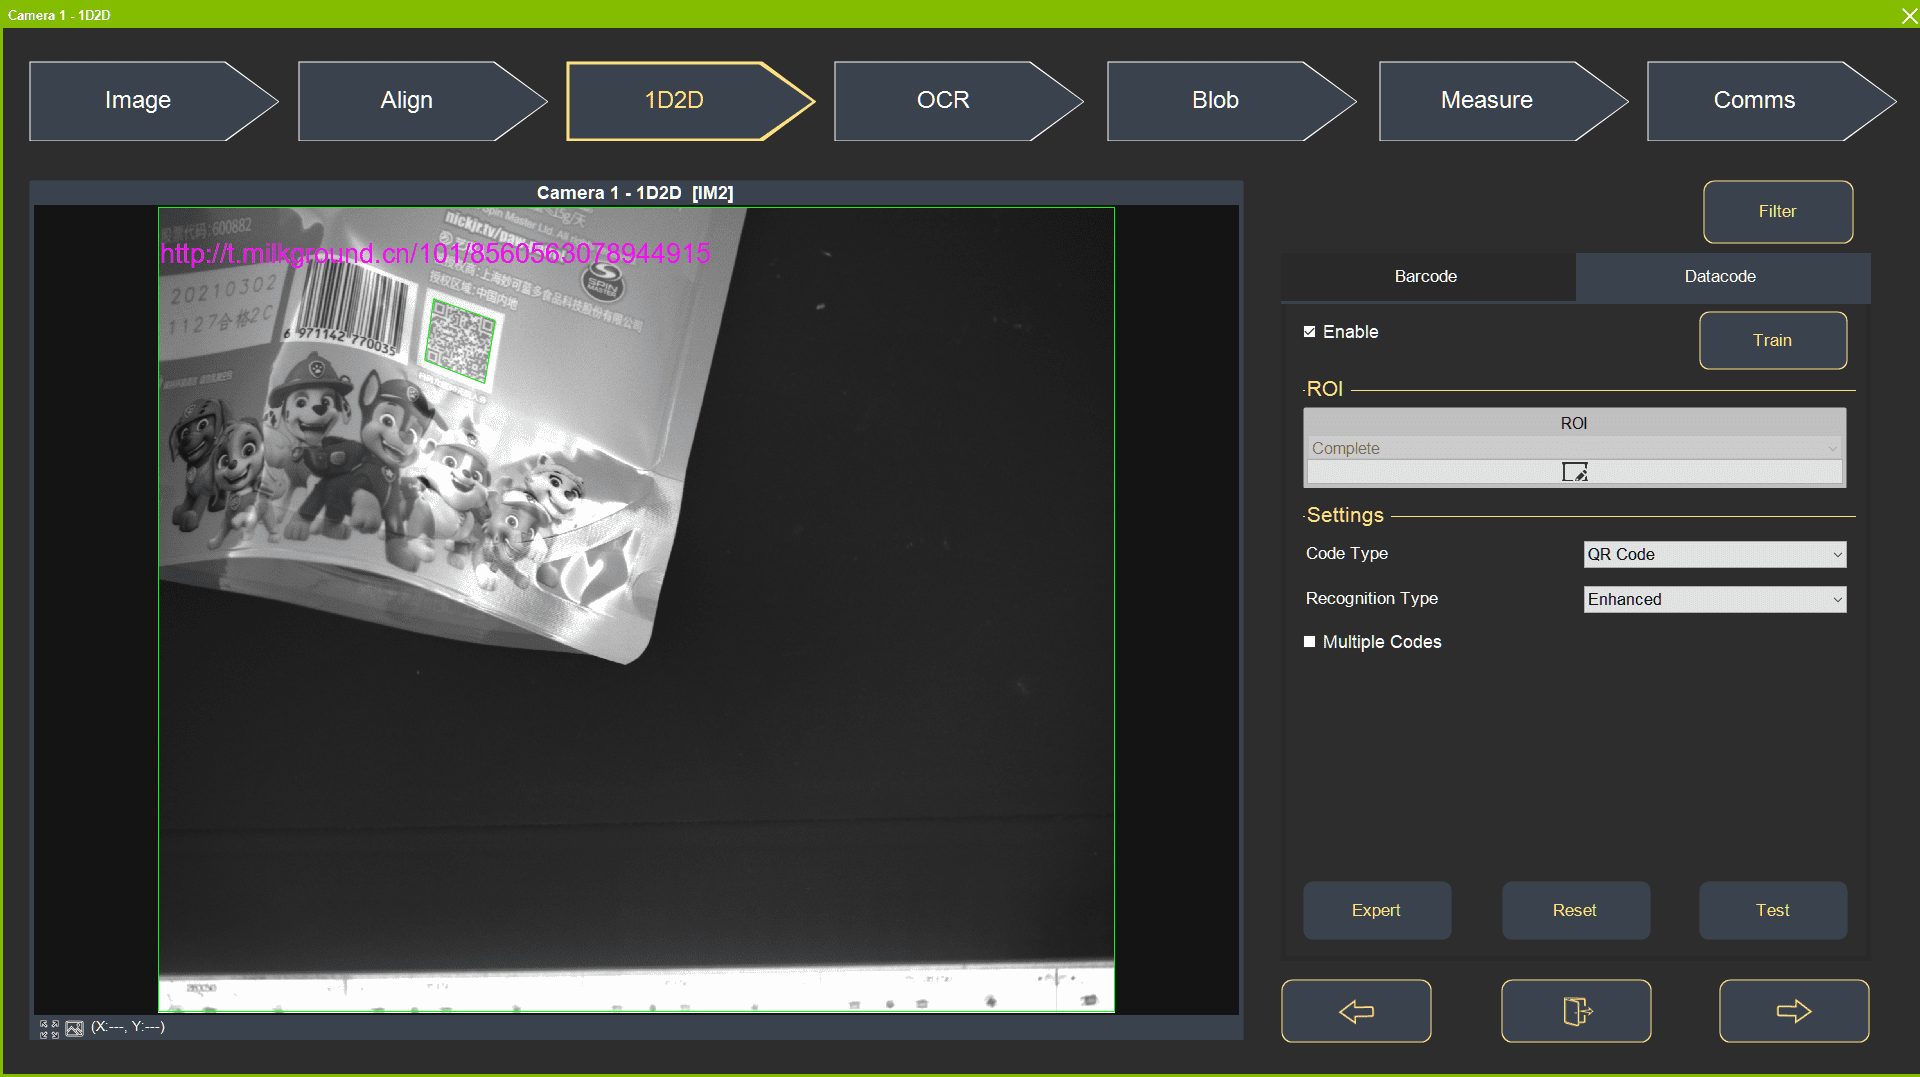Click the exit door icon button
Image resolution: width=1920 pixels, height=1077 pixels.
pyautogui.click(x=1576, y=1011)
